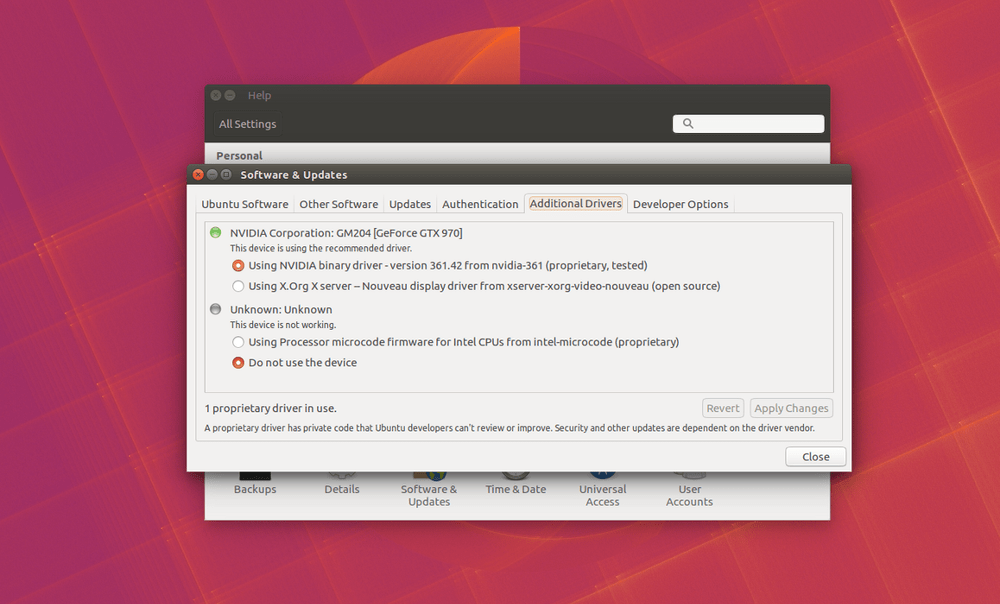Open the Backups settings icon

coord(255,488)
